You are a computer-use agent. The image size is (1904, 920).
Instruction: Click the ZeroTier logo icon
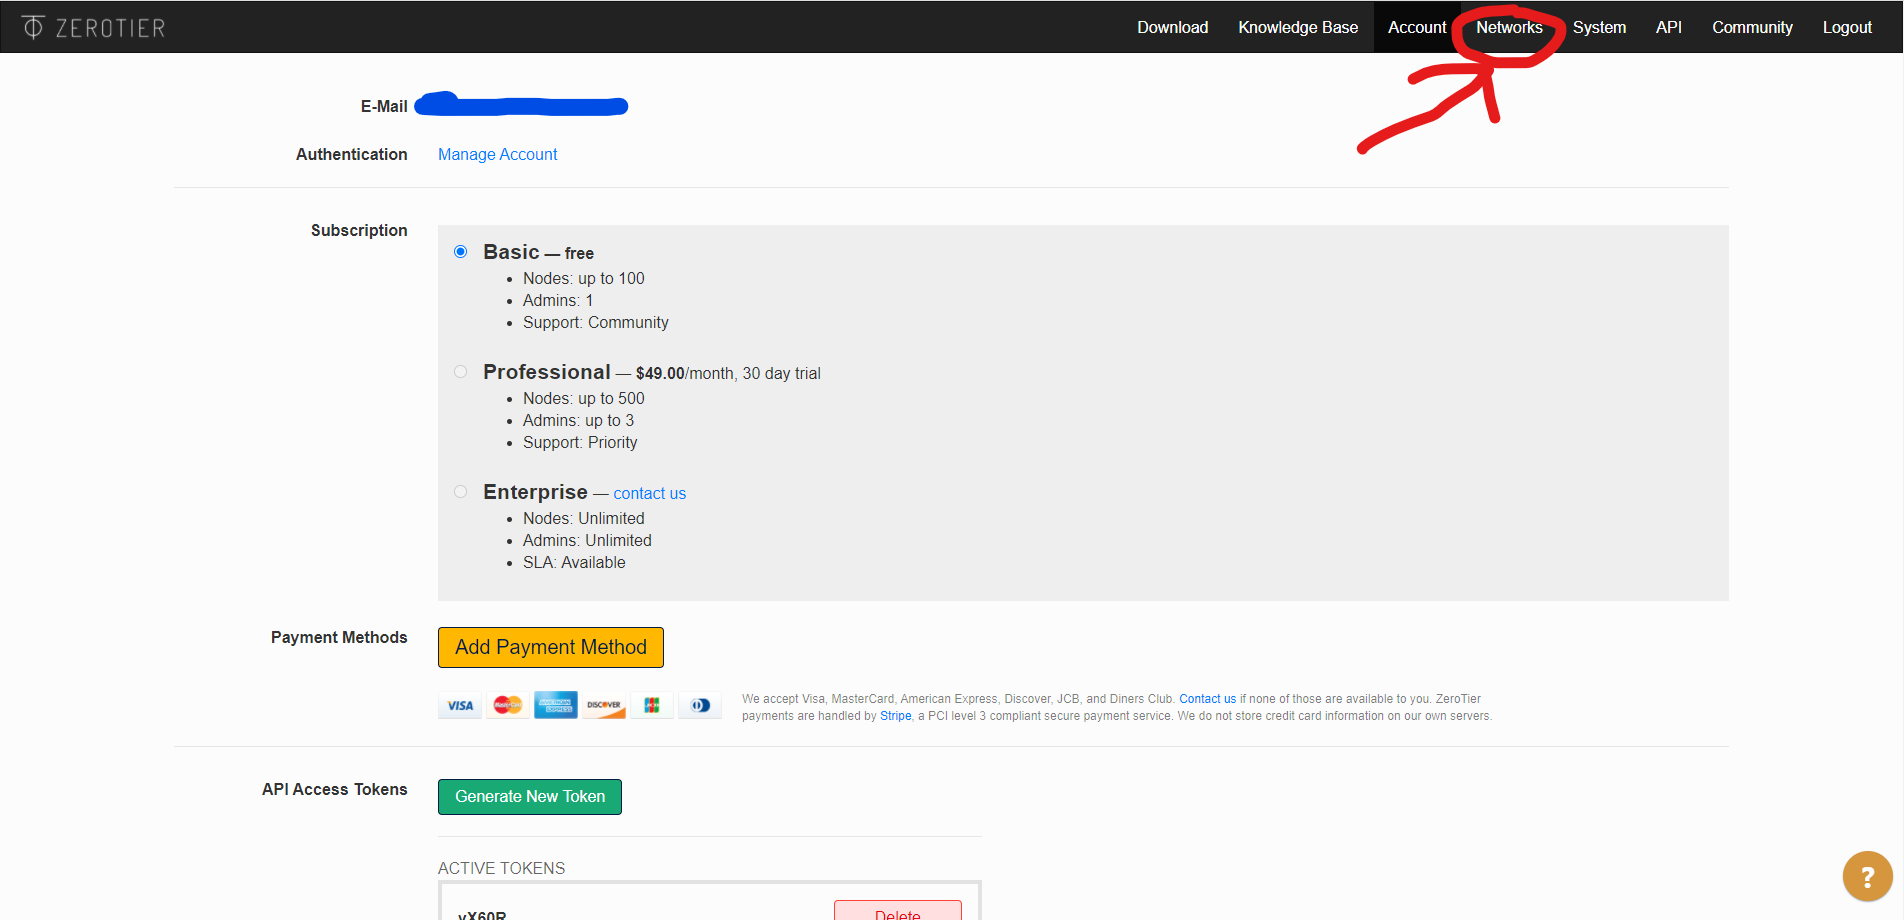[33, 27]
